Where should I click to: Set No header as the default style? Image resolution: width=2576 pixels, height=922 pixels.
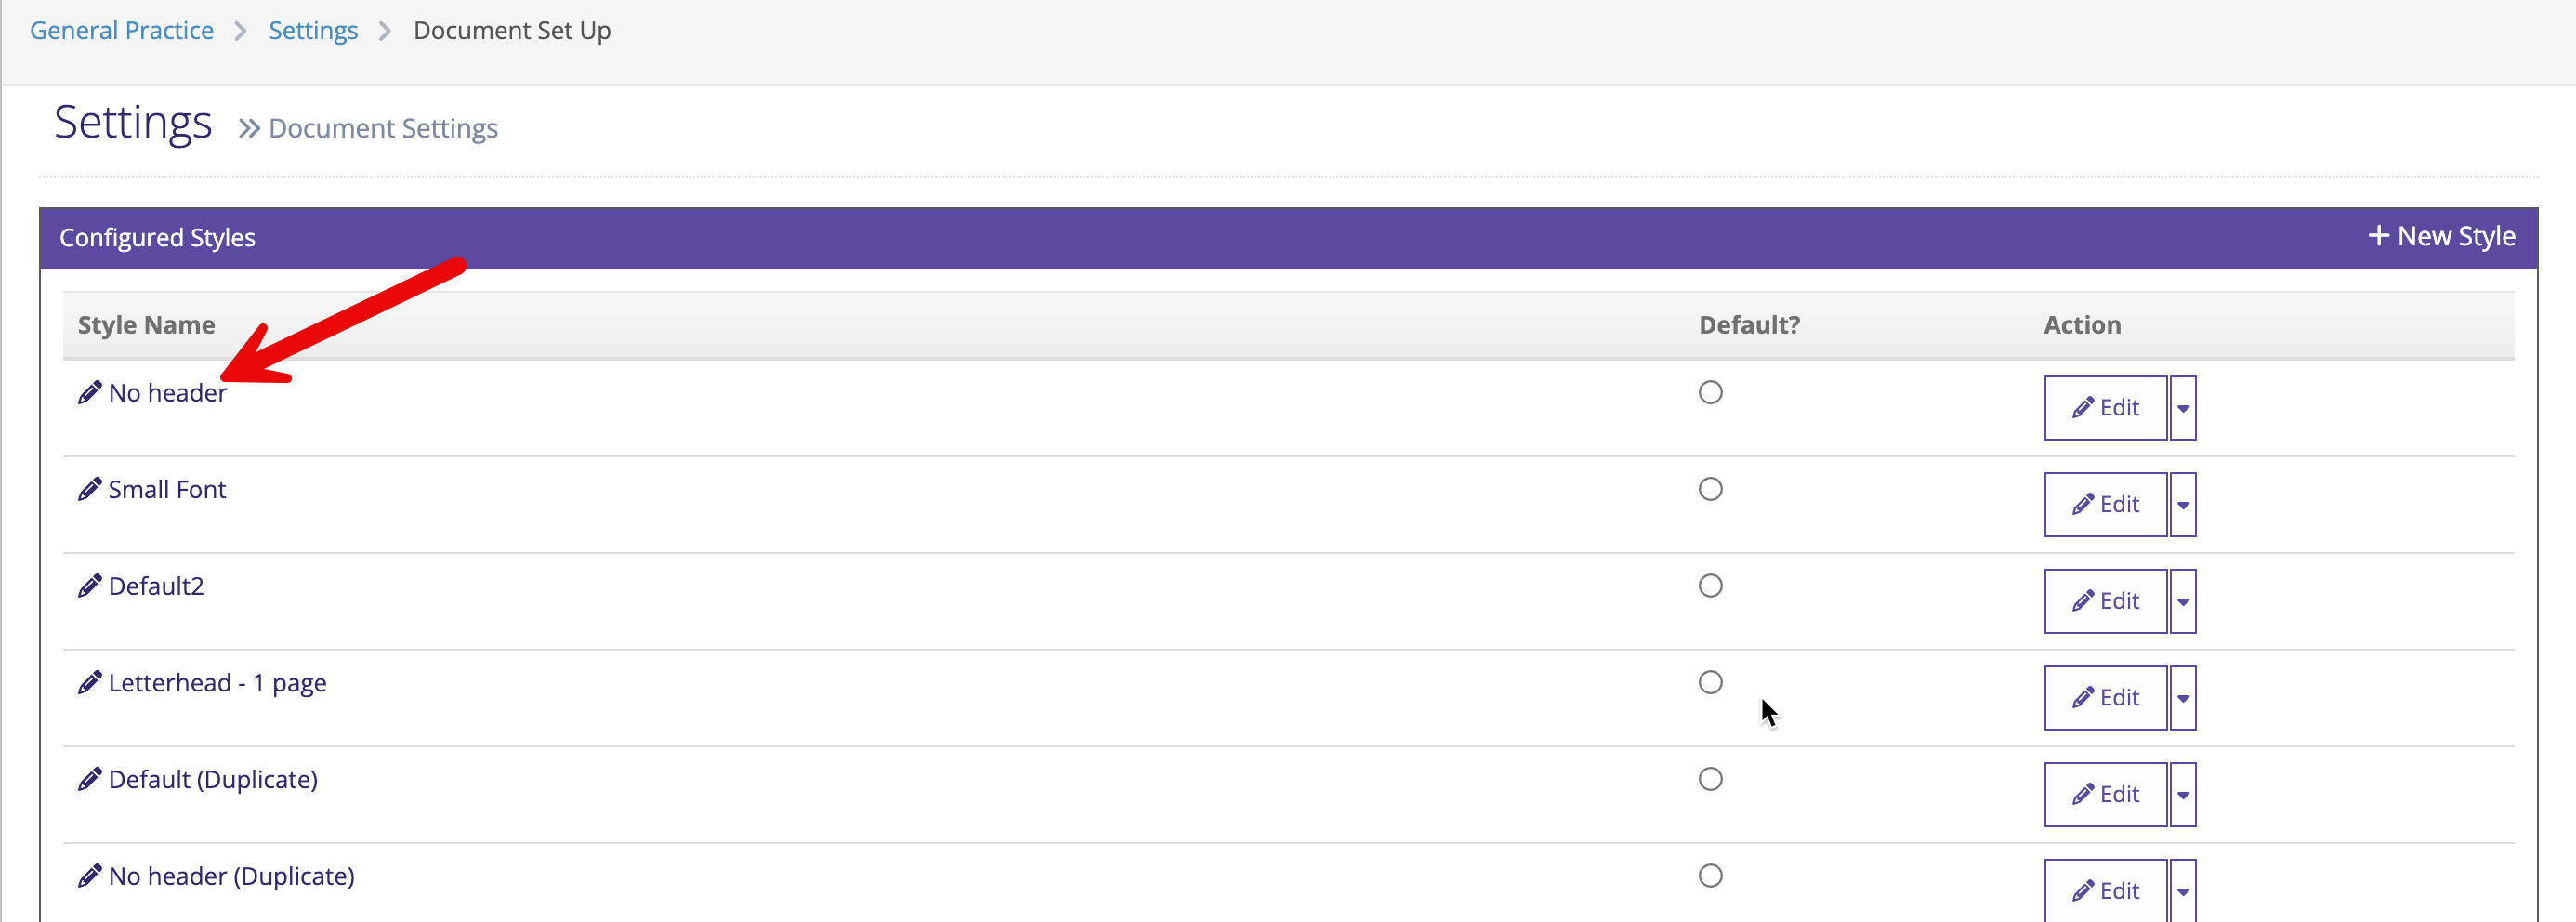[x=1710, y=393]
